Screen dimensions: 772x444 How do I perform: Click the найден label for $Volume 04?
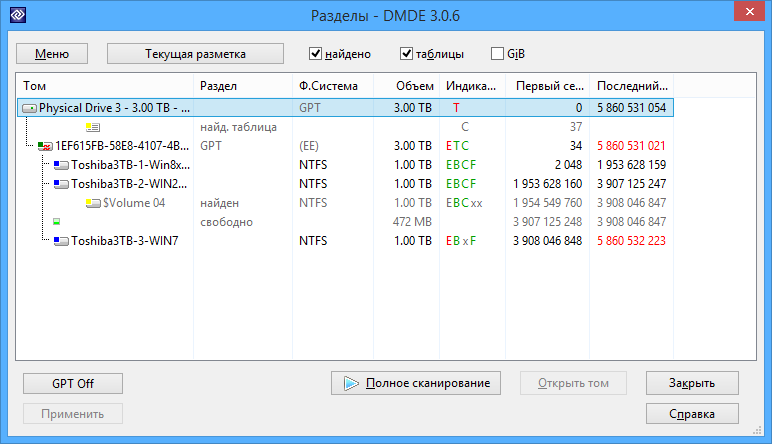(x=220, y=203)
